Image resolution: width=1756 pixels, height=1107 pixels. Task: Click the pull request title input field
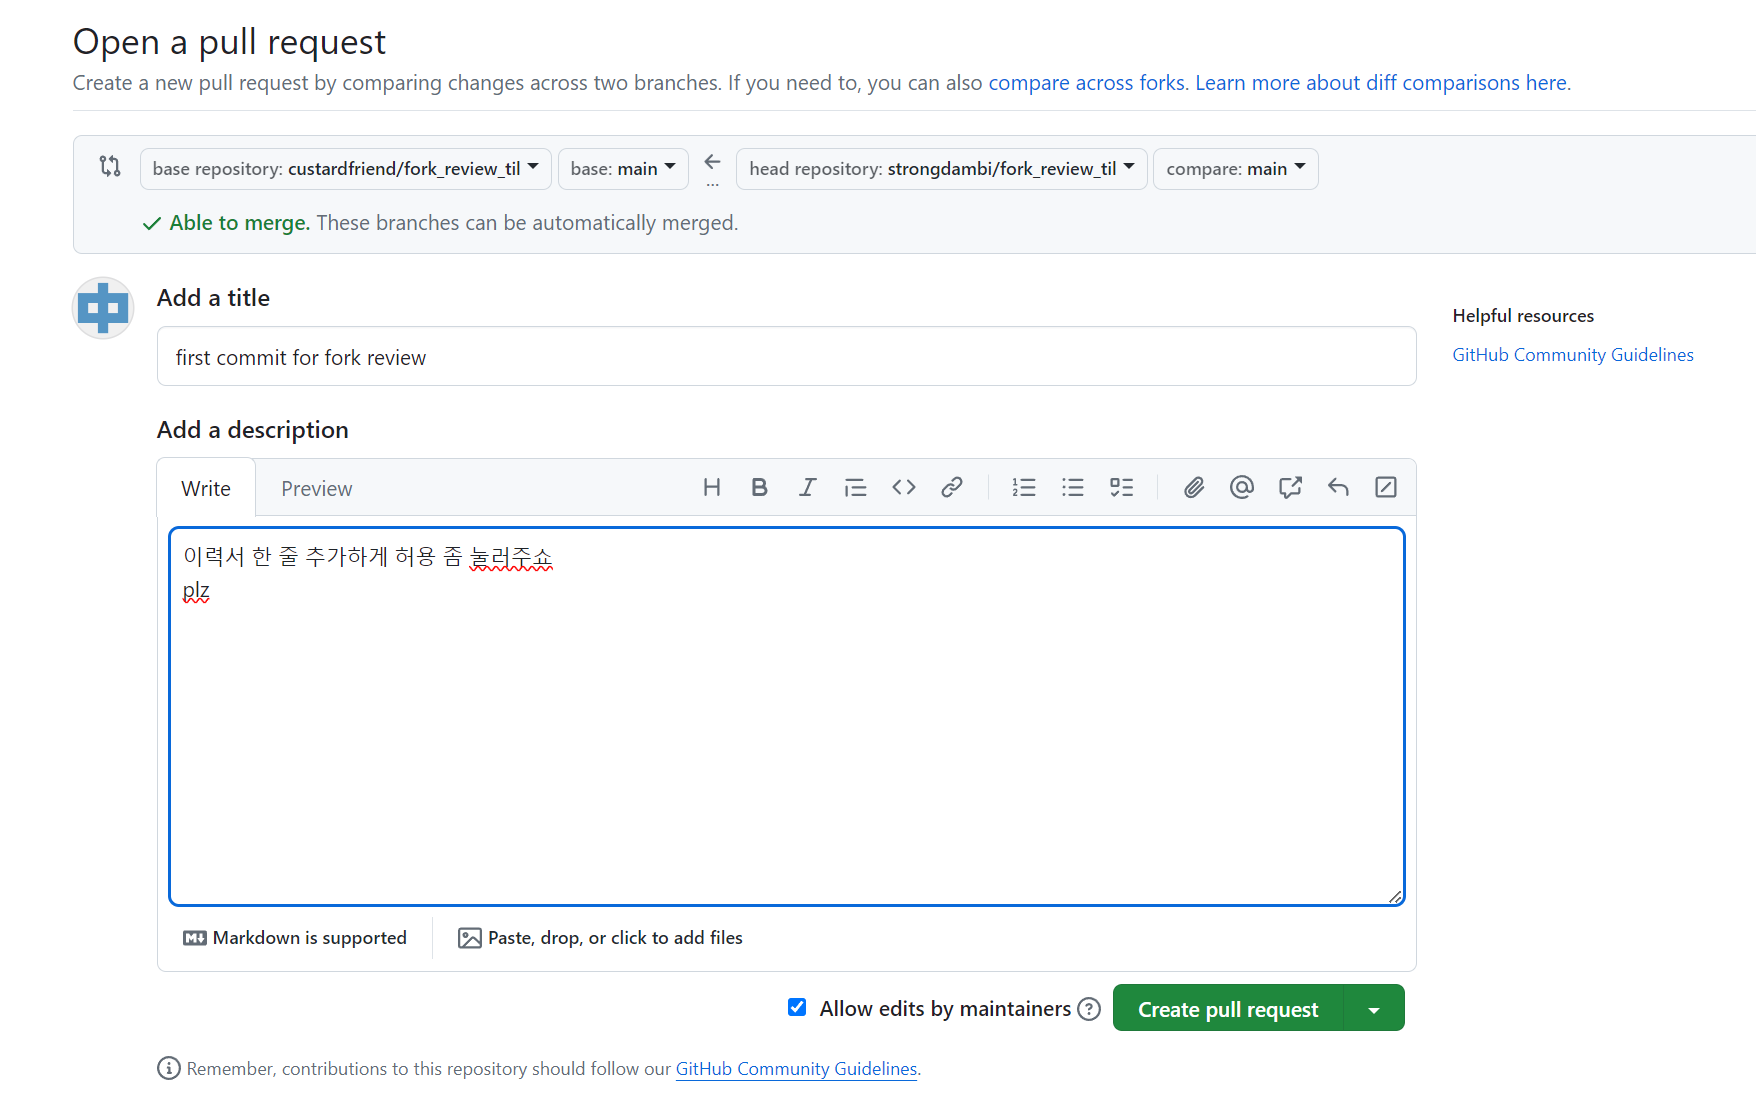(786, 357)
